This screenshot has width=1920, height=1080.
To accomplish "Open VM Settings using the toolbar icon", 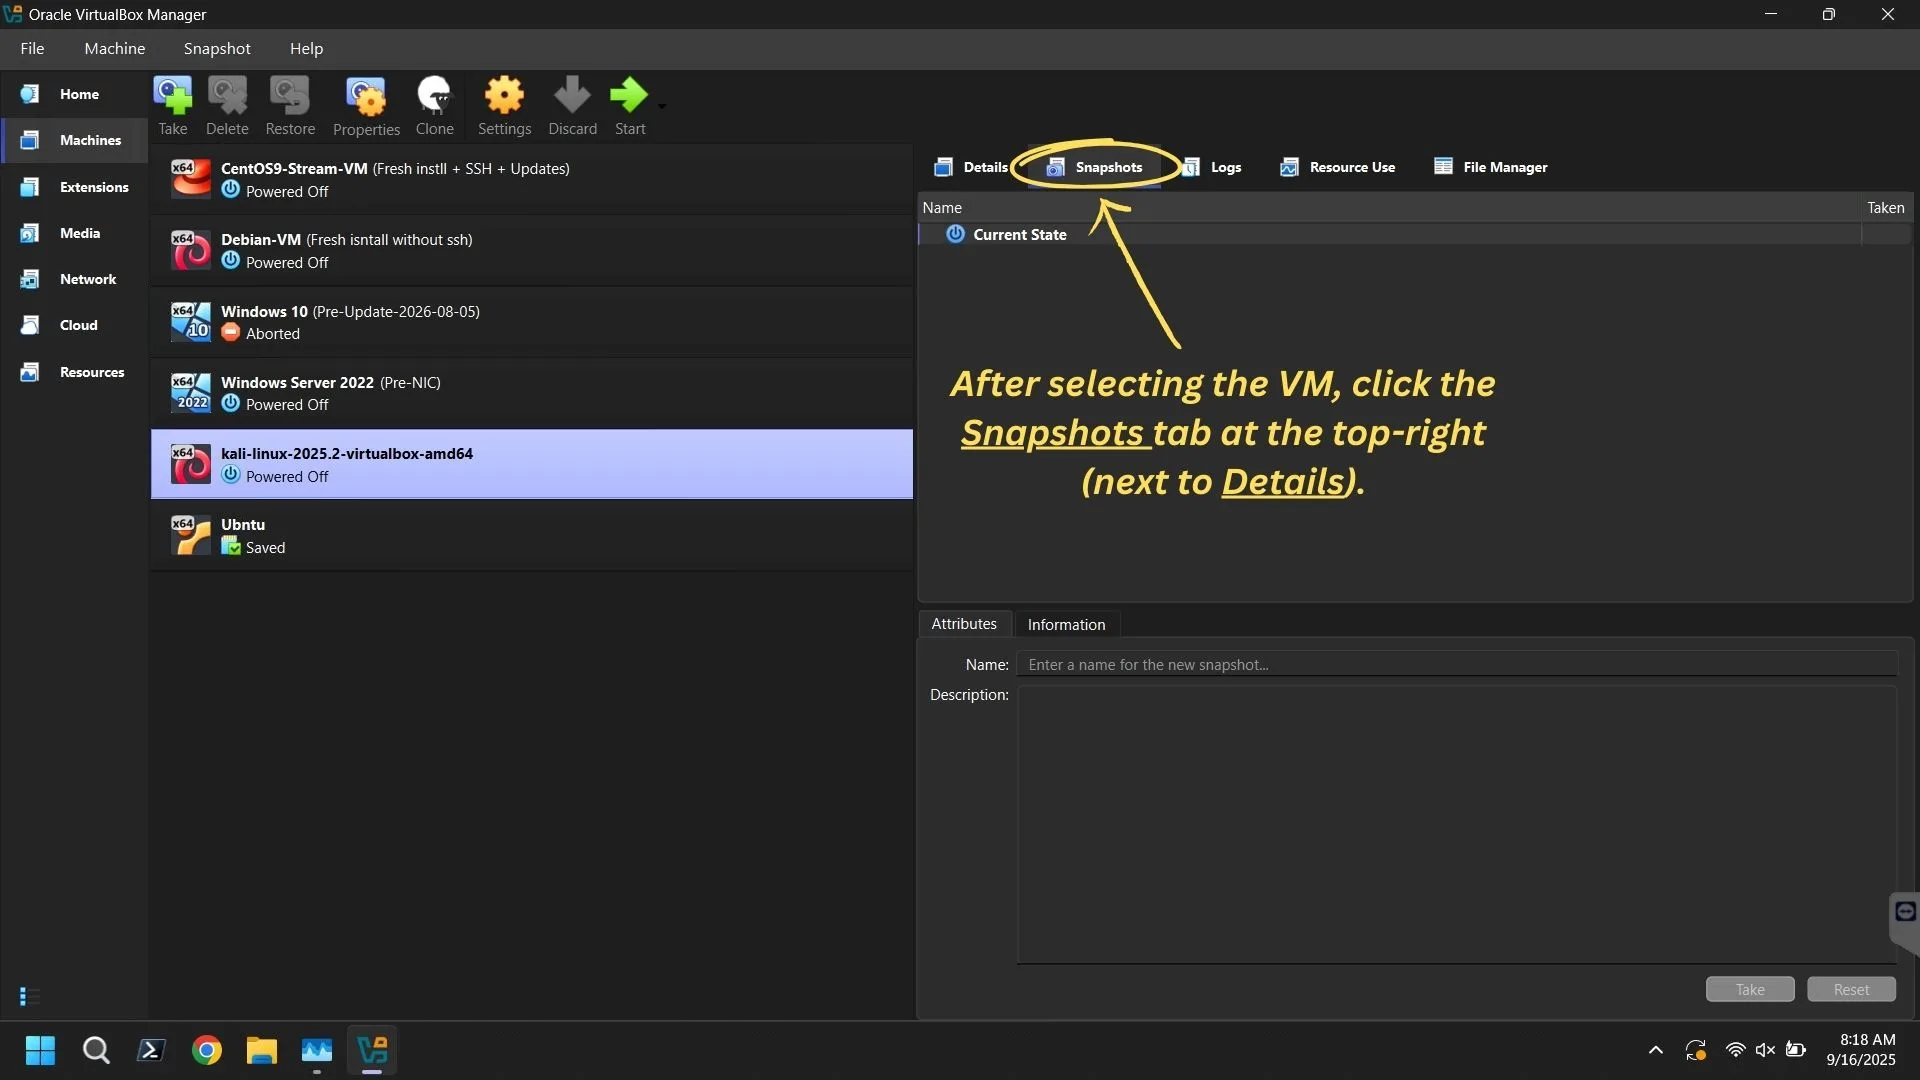I will point(504,100).
